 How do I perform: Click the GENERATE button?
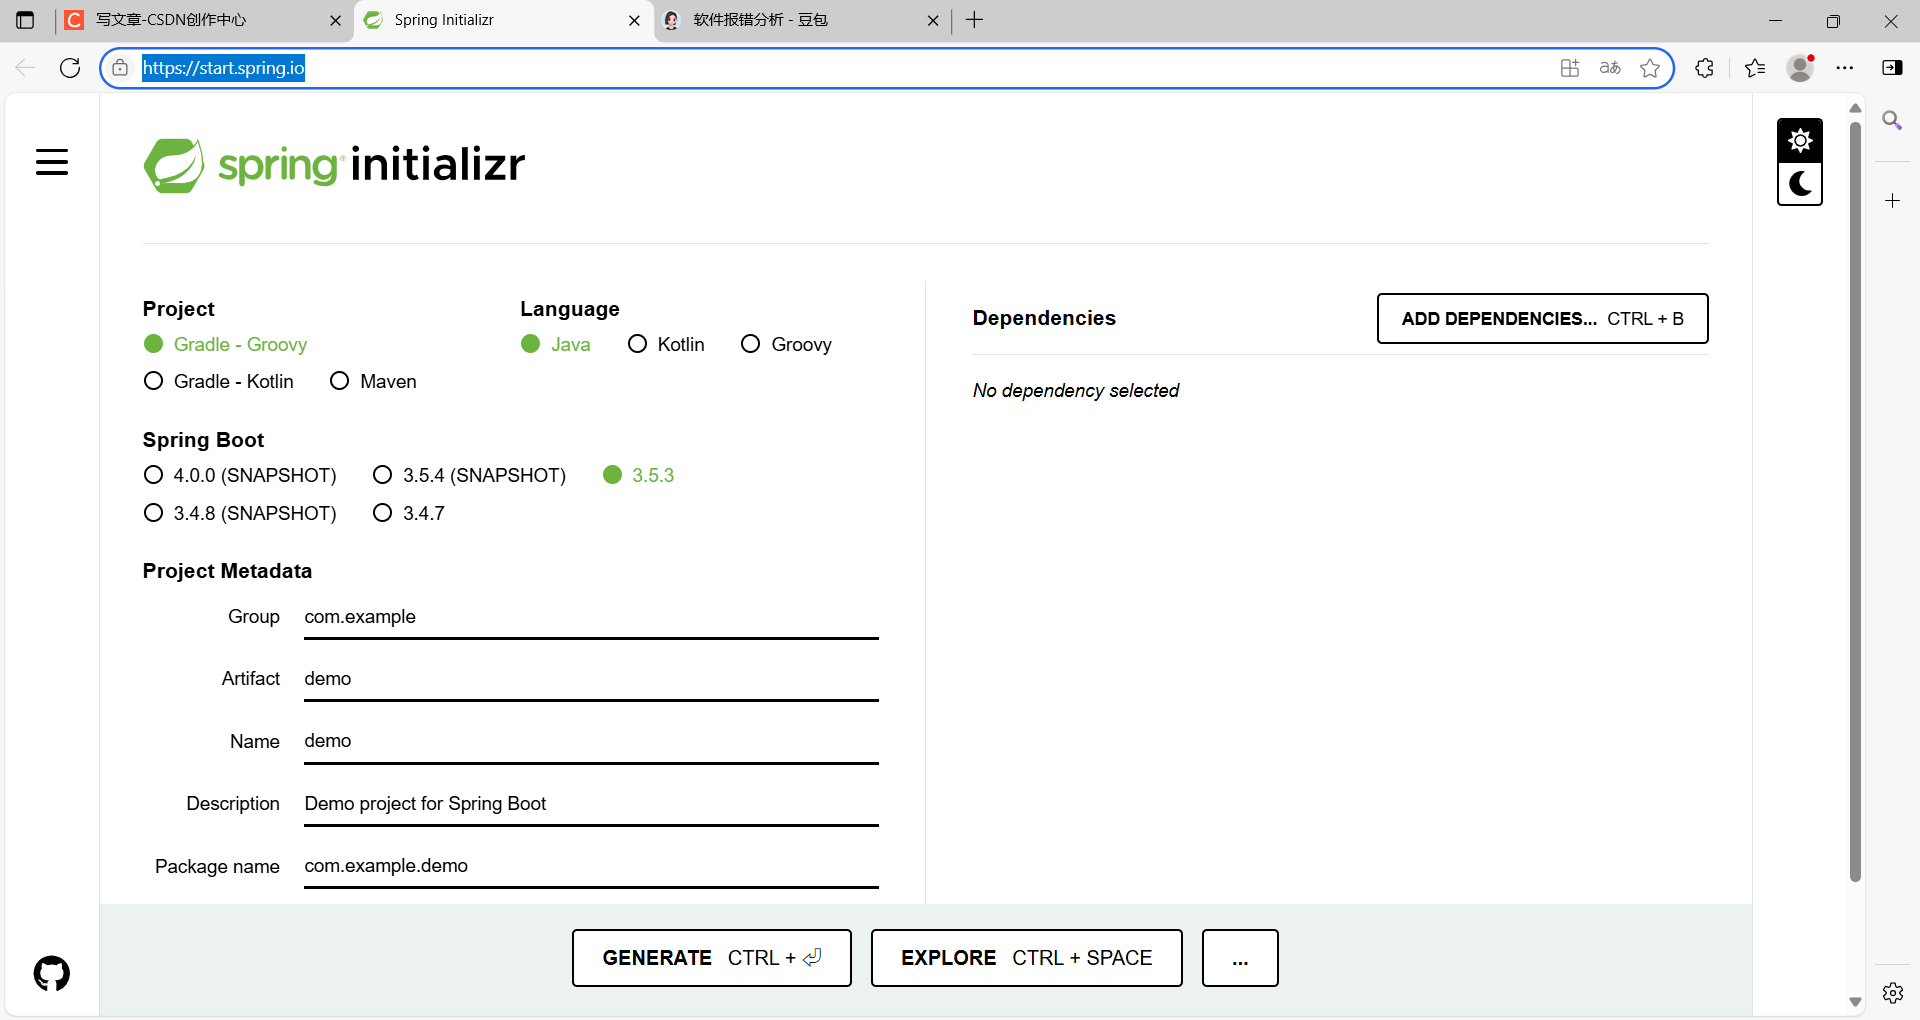click(x=712, y=958)
